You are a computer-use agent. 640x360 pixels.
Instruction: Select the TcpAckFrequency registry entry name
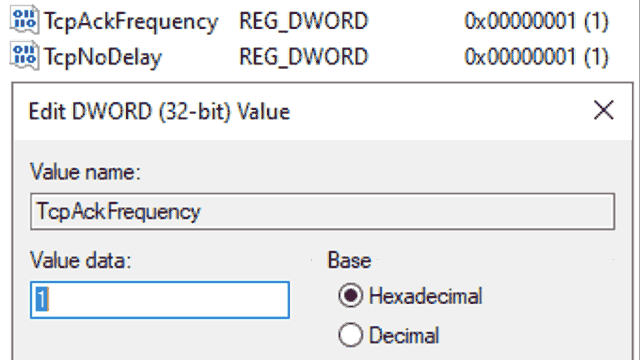[x=131, y=21]
